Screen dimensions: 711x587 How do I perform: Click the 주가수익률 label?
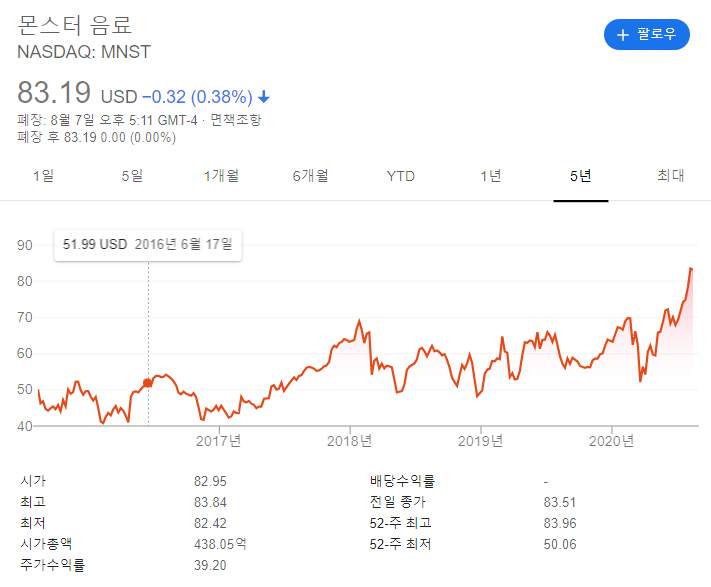tap(53, 565)
